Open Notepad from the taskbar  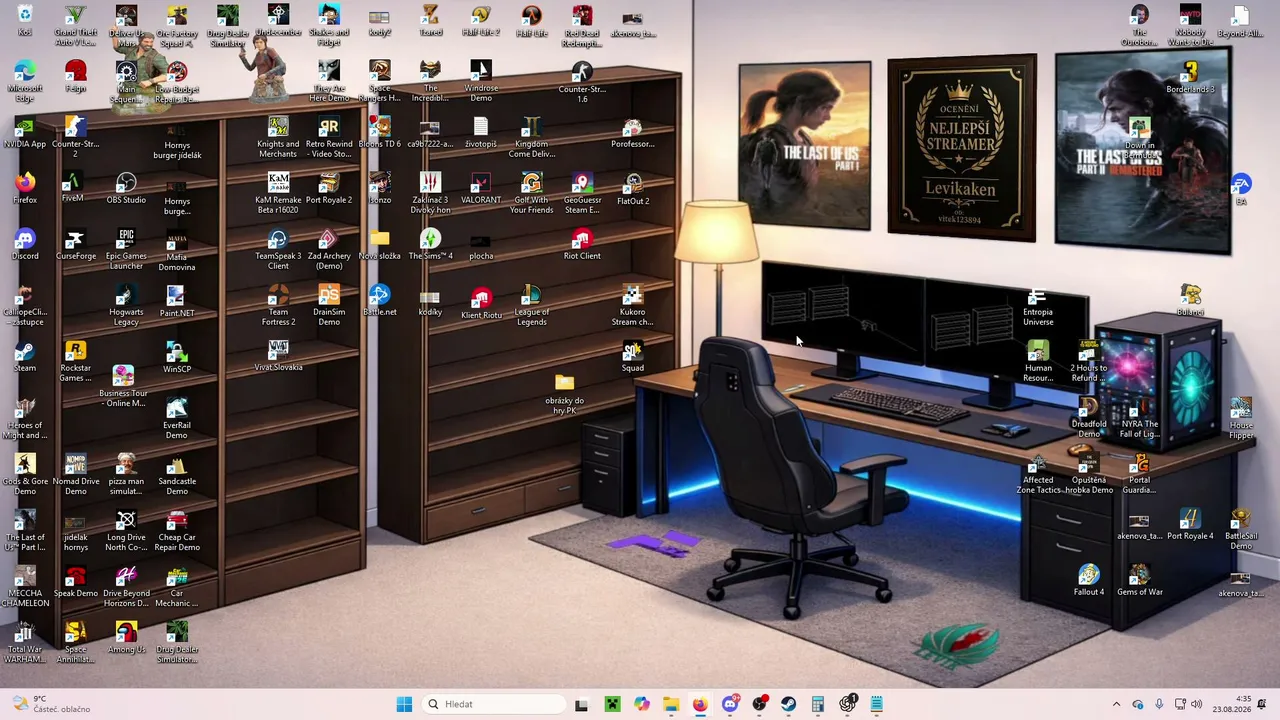(877, 704)
